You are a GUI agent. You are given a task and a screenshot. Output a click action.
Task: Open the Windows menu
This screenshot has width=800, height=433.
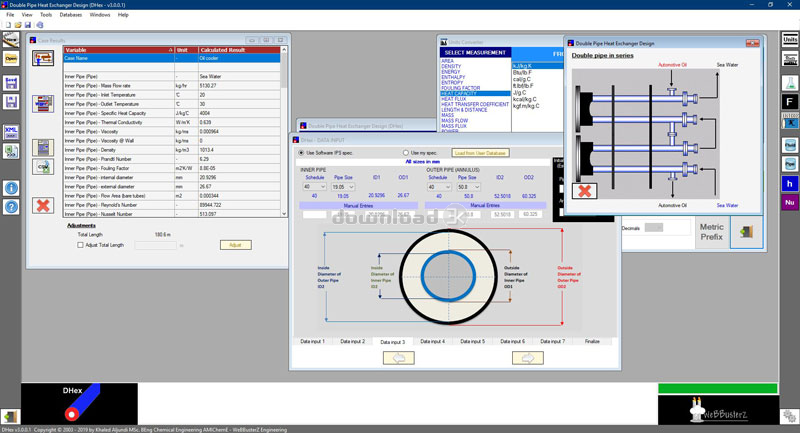point(99,15)
